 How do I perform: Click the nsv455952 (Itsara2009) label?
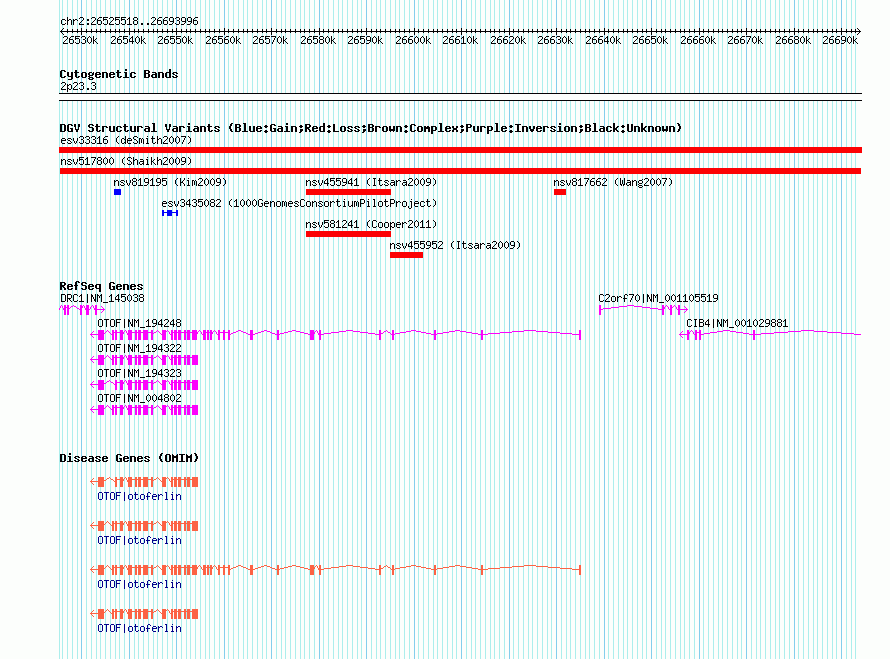pos(455,245)
